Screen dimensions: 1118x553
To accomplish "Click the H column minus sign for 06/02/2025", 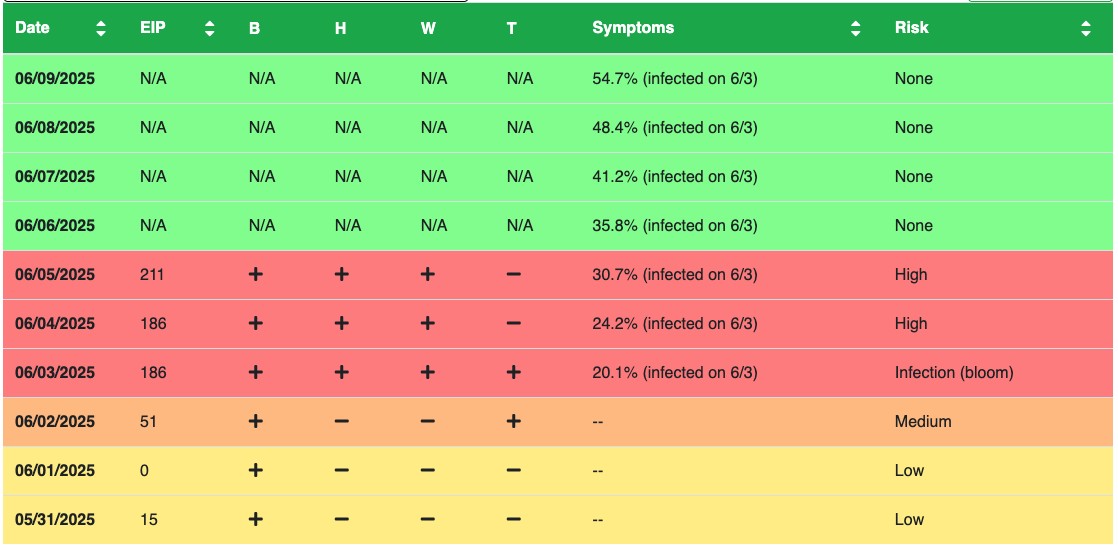I will (x=341, y=422).
